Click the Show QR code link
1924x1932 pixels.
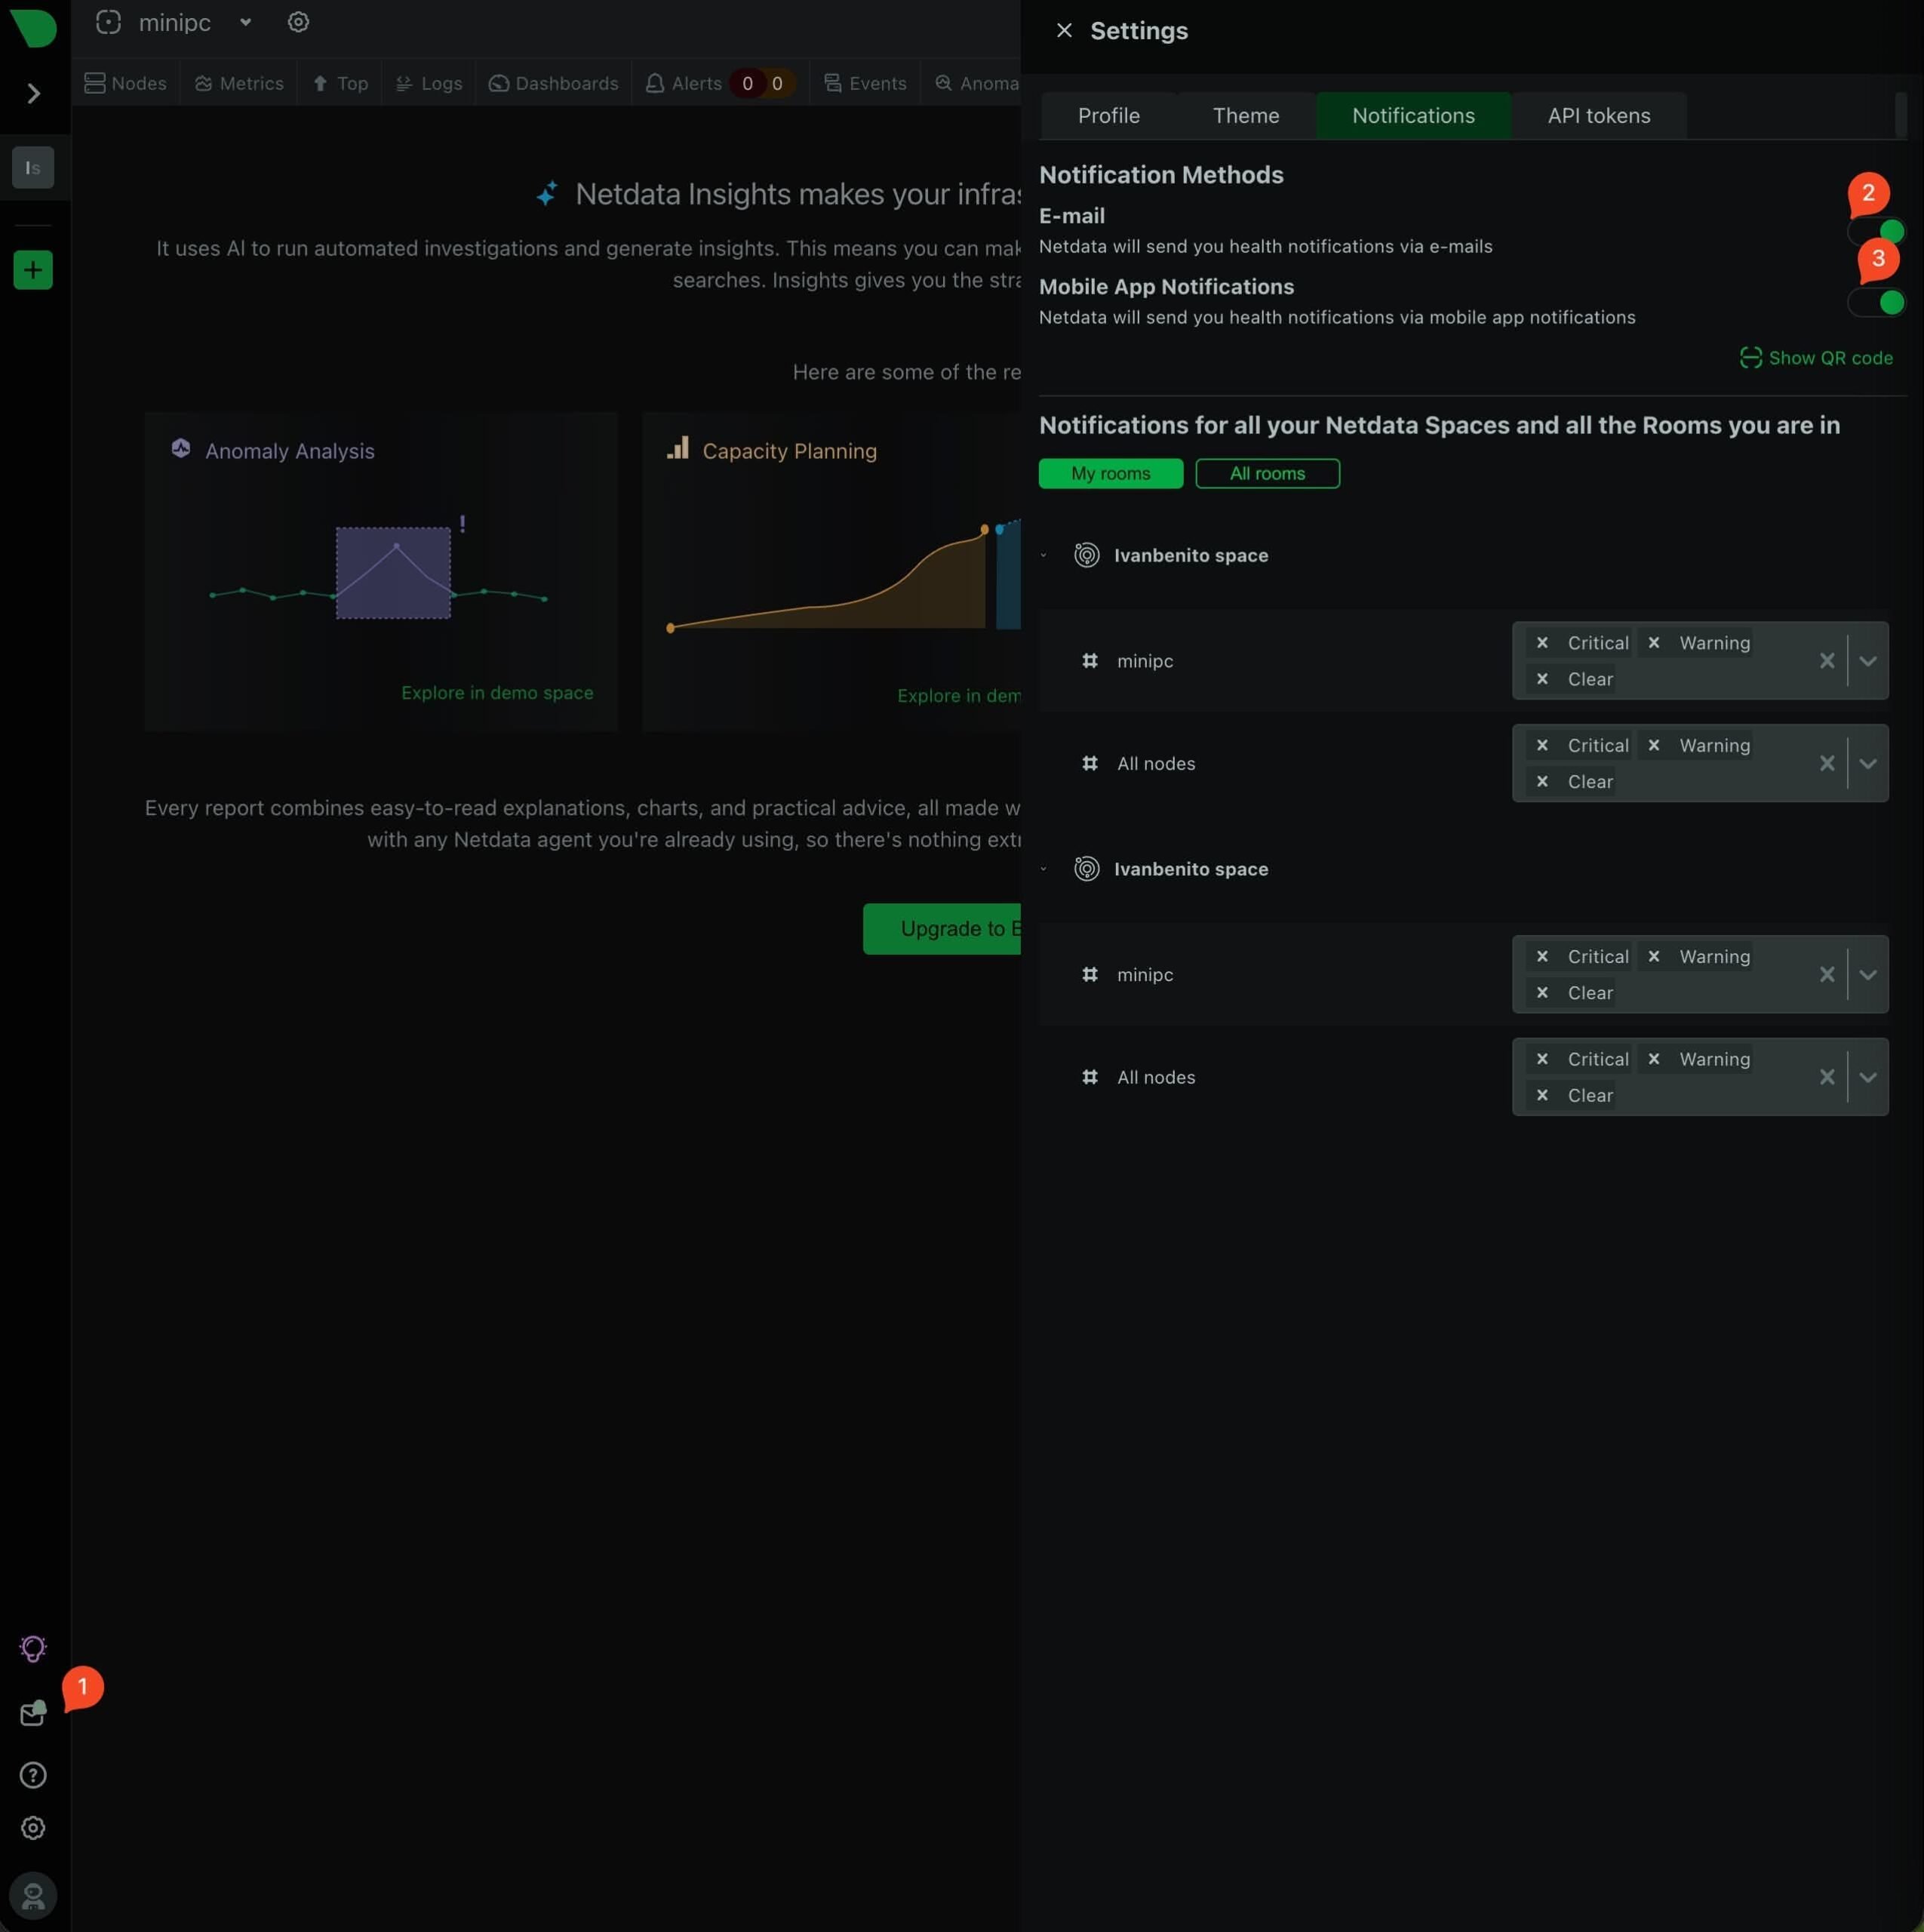[x=1816, y=358]
